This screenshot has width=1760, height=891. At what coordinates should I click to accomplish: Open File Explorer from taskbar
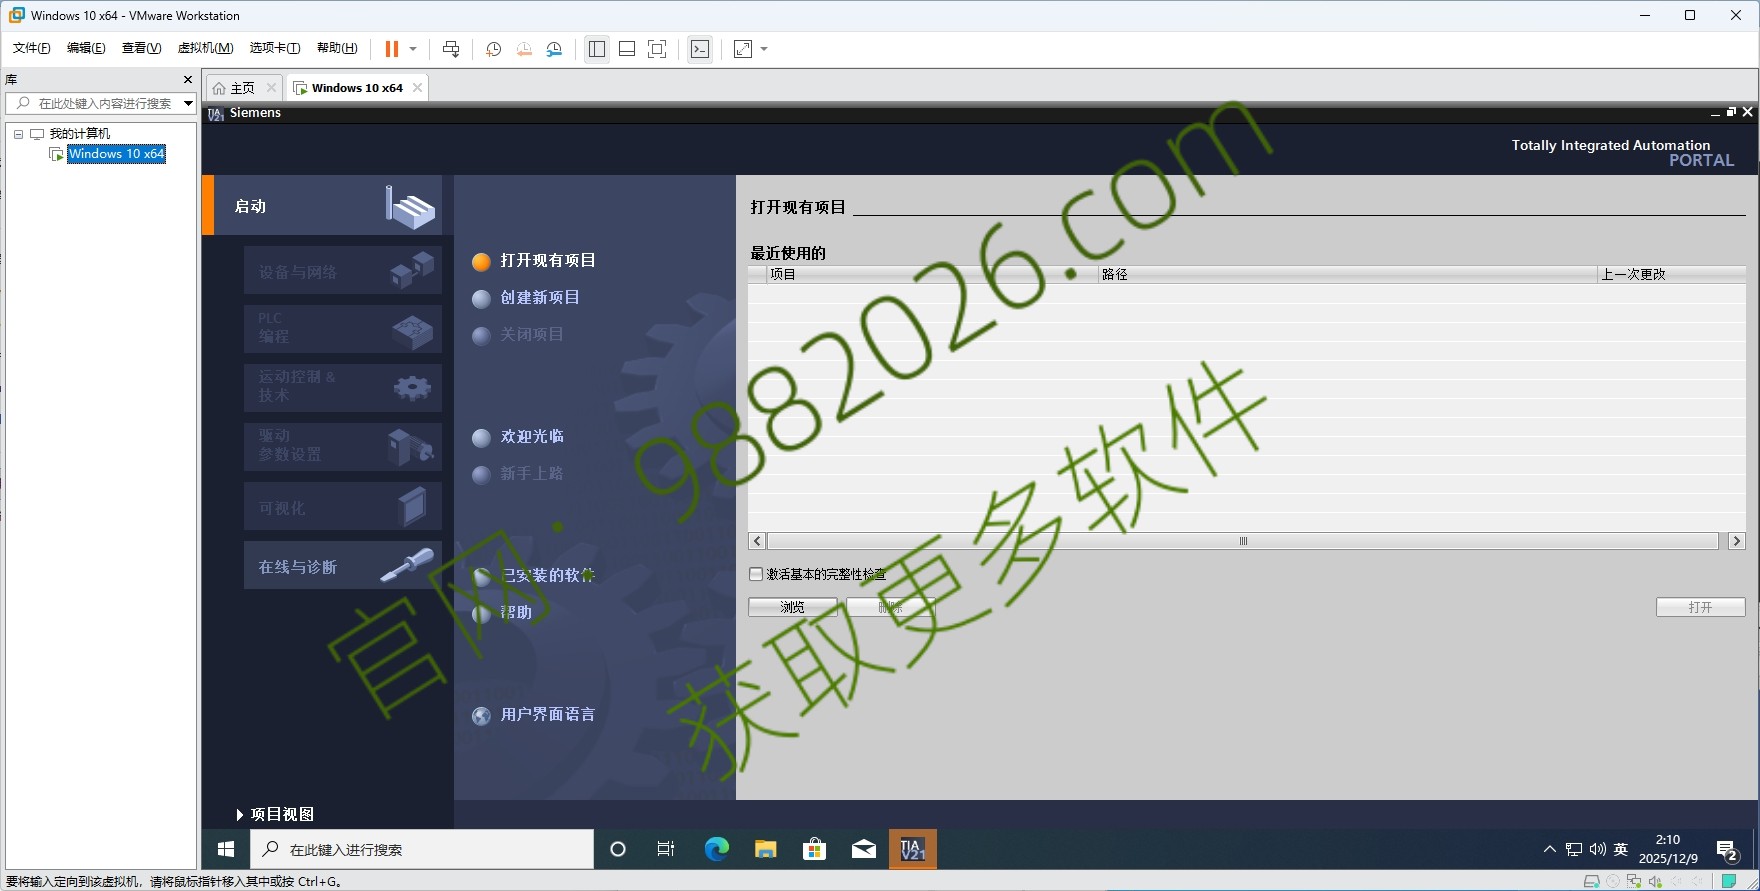click(766, 849)
